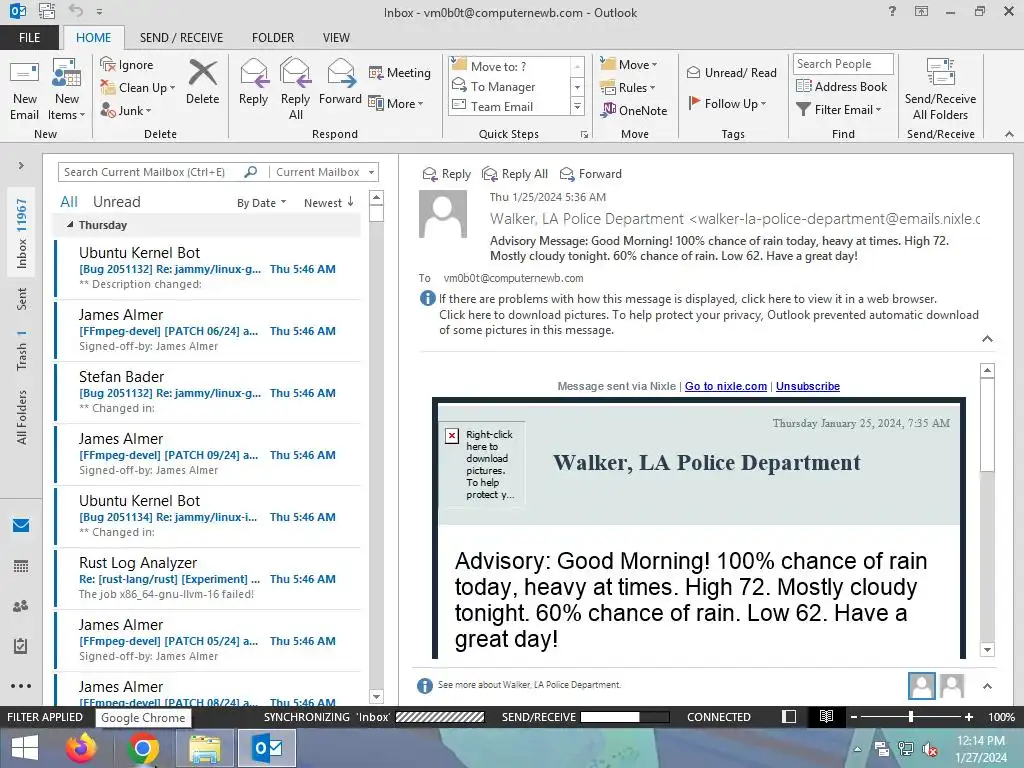Send message to OneNote
1024x768 pixels.
click(634, 110)
